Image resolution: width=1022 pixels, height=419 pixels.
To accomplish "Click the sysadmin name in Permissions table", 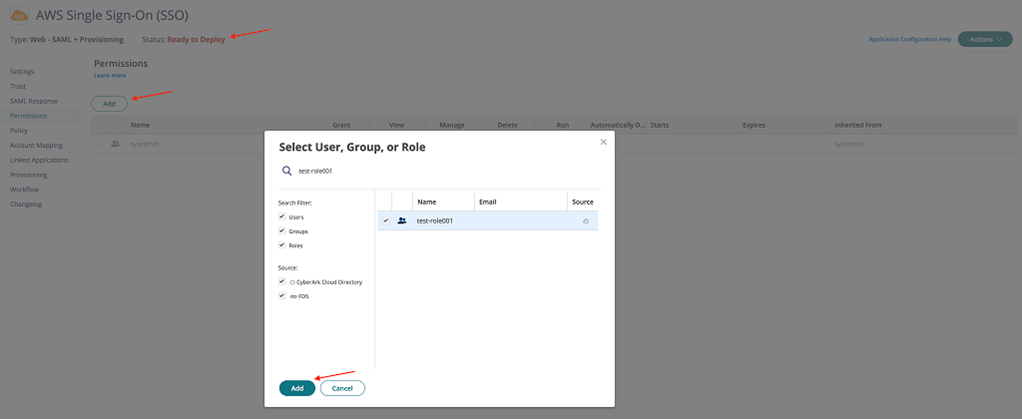I will 145,144.
